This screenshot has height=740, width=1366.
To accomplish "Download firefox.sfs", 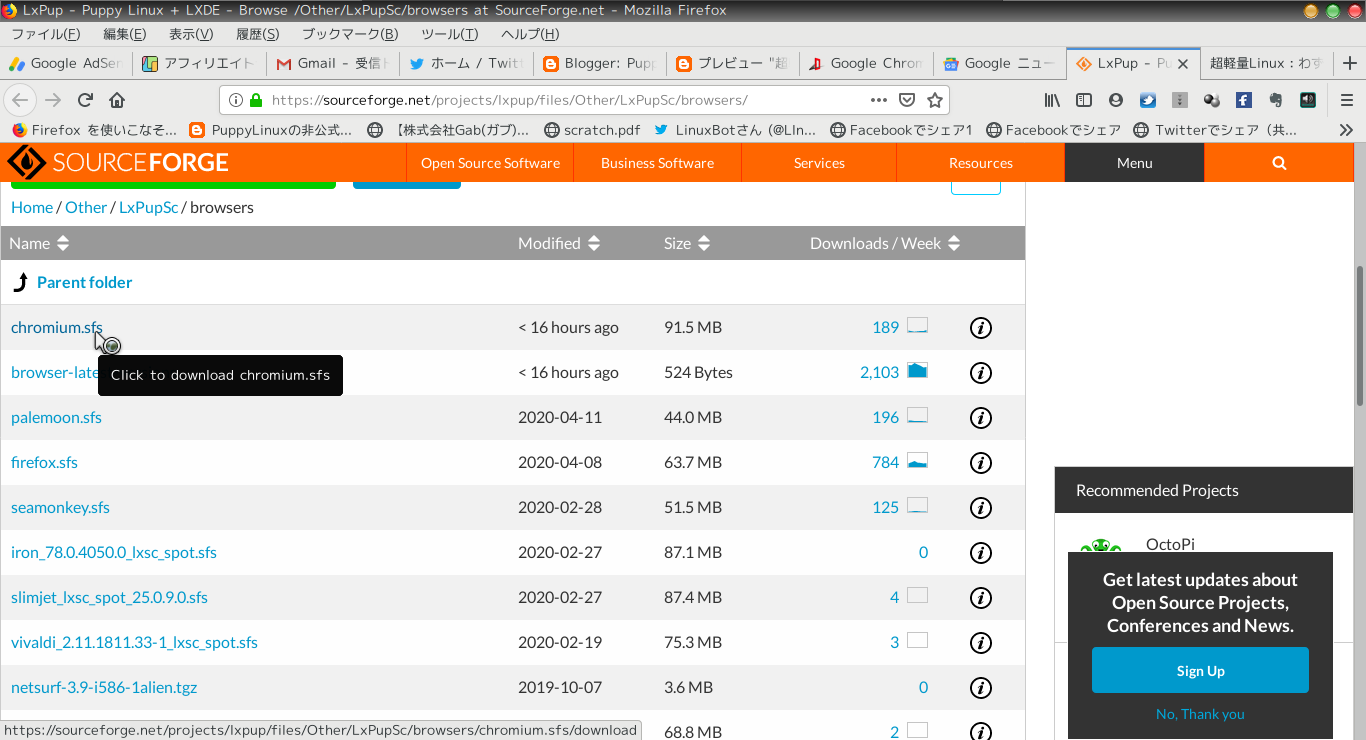I will point(44,462).
